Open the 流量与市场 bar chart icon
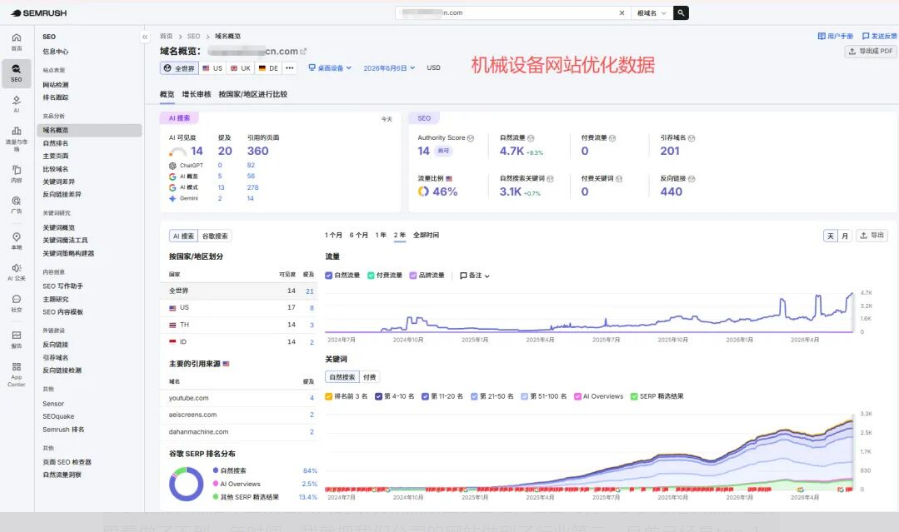This screenshot has height=532, width=899. click(16, 131)
